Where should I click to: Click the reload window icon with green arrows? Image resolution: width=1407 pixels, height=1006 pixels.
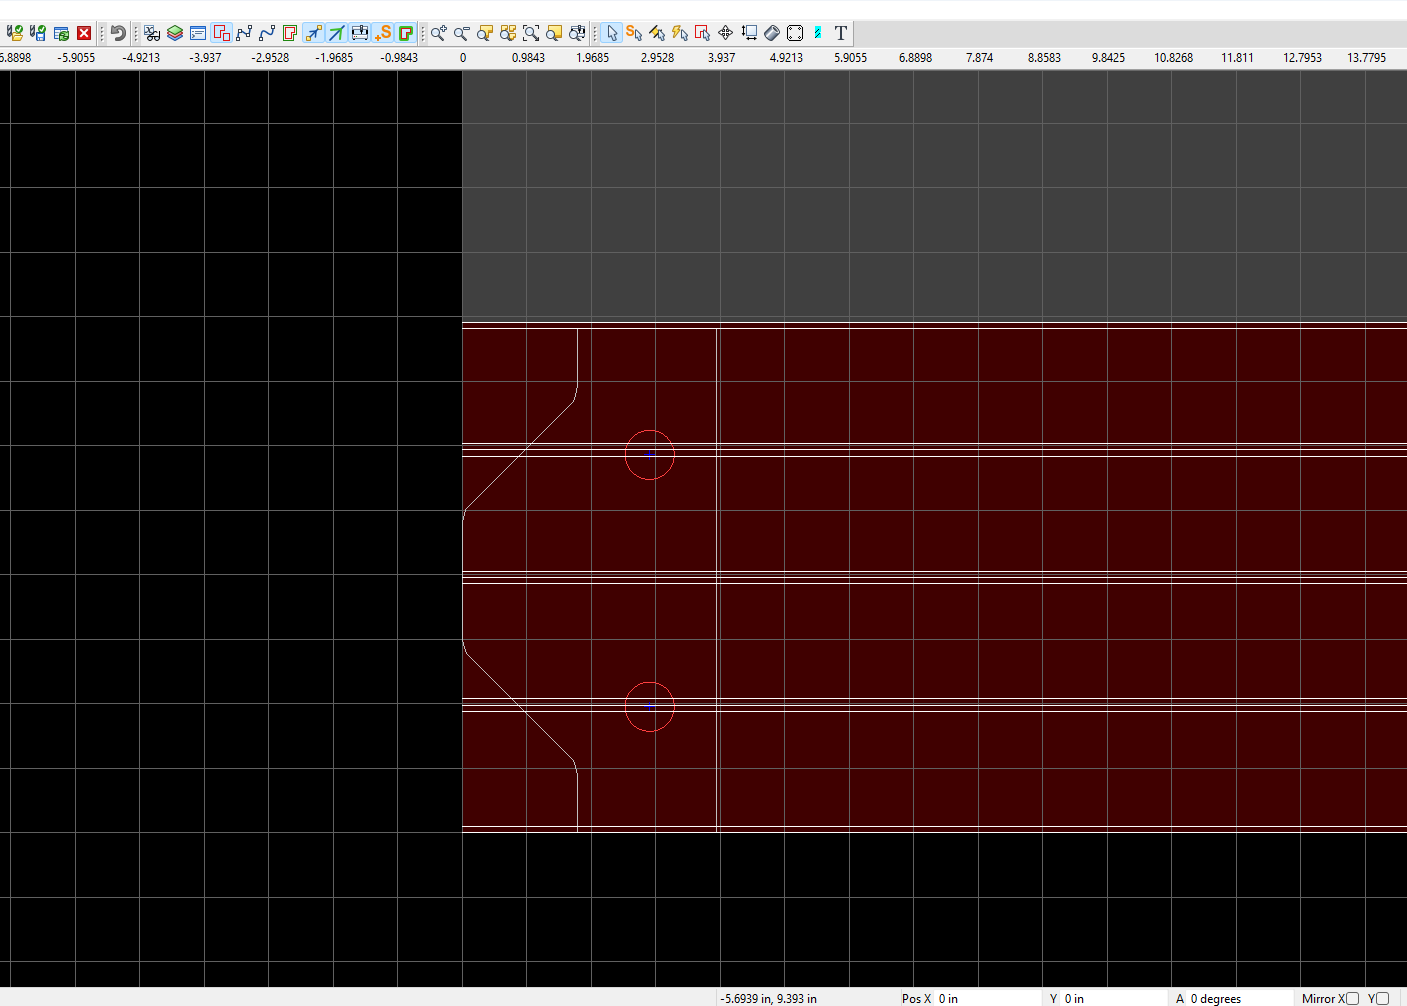click(61, 33)
